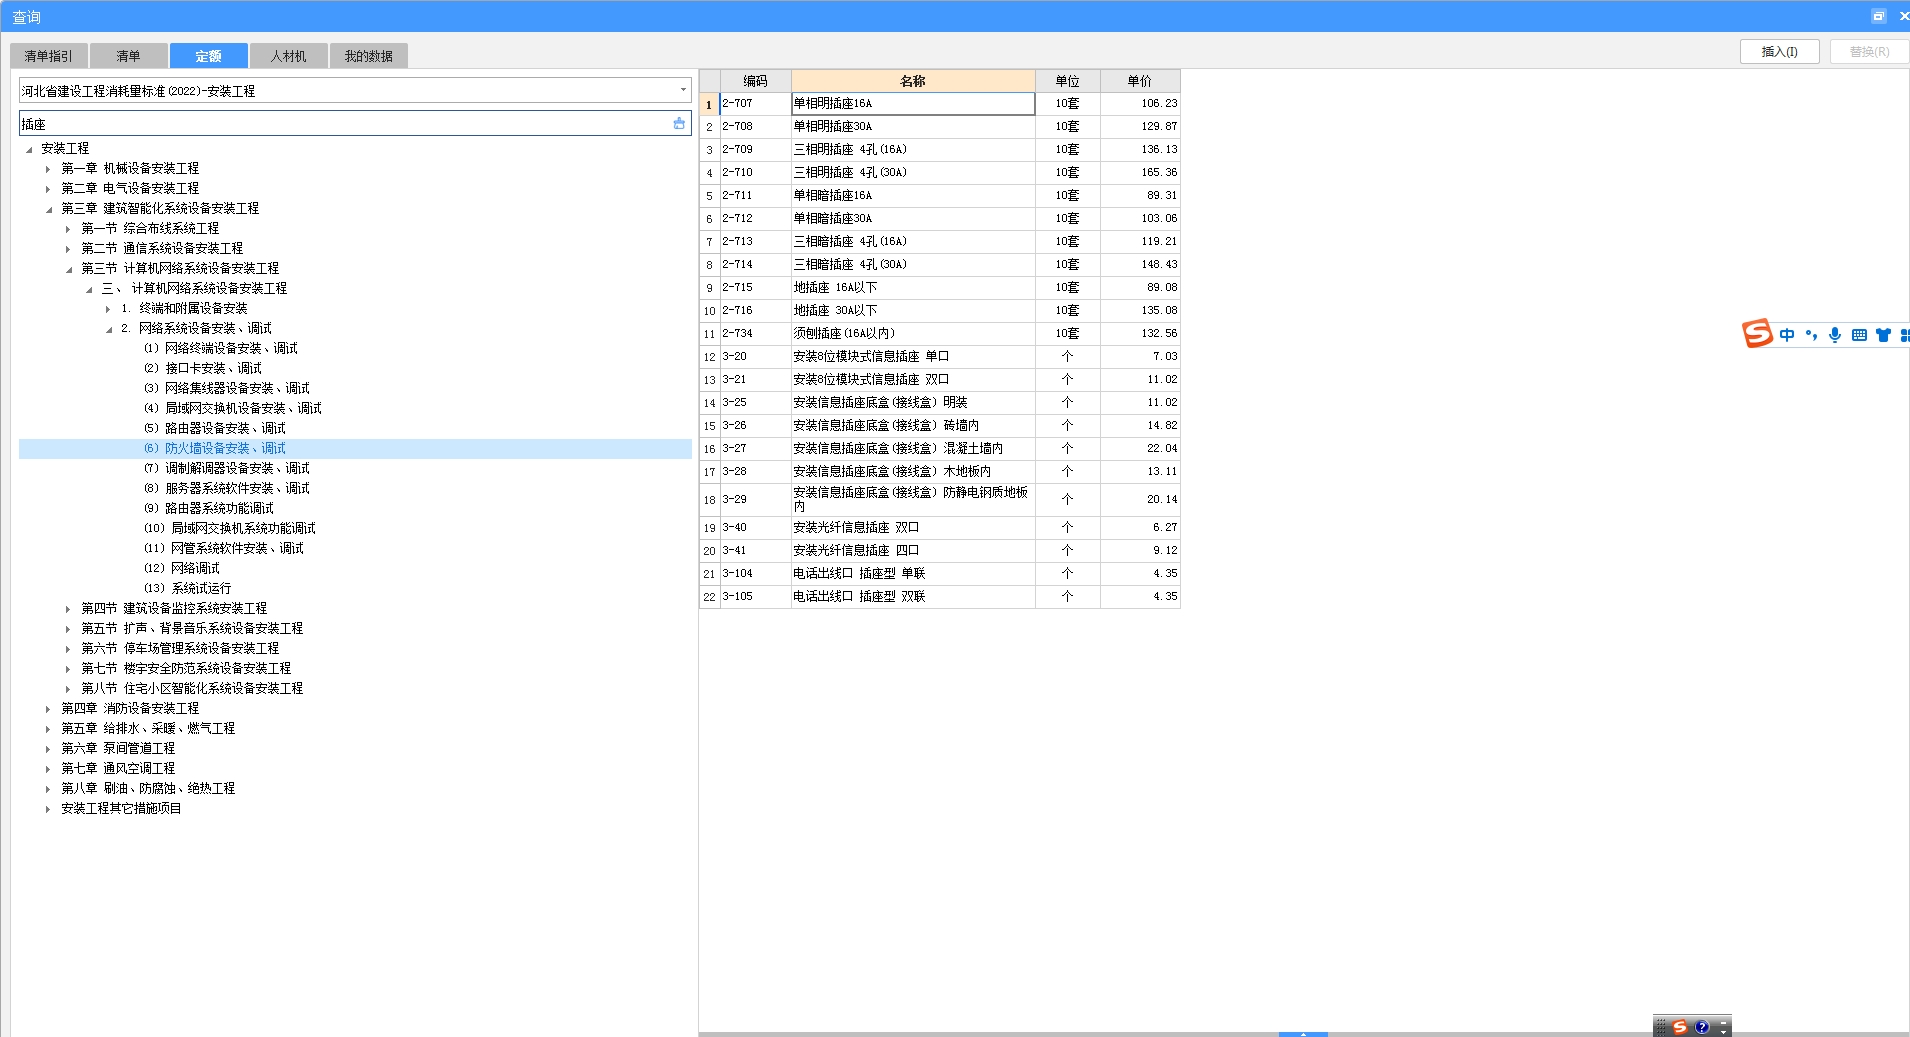Expand 第四章 消防设备安装工程
1910x1037 pixels.
(x=48, y=709)
